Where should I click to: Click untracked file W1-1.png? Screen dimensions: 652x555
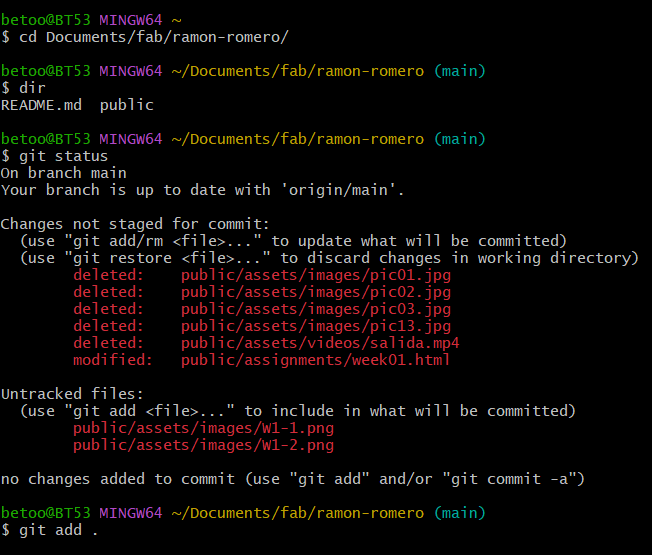point(203,428)
